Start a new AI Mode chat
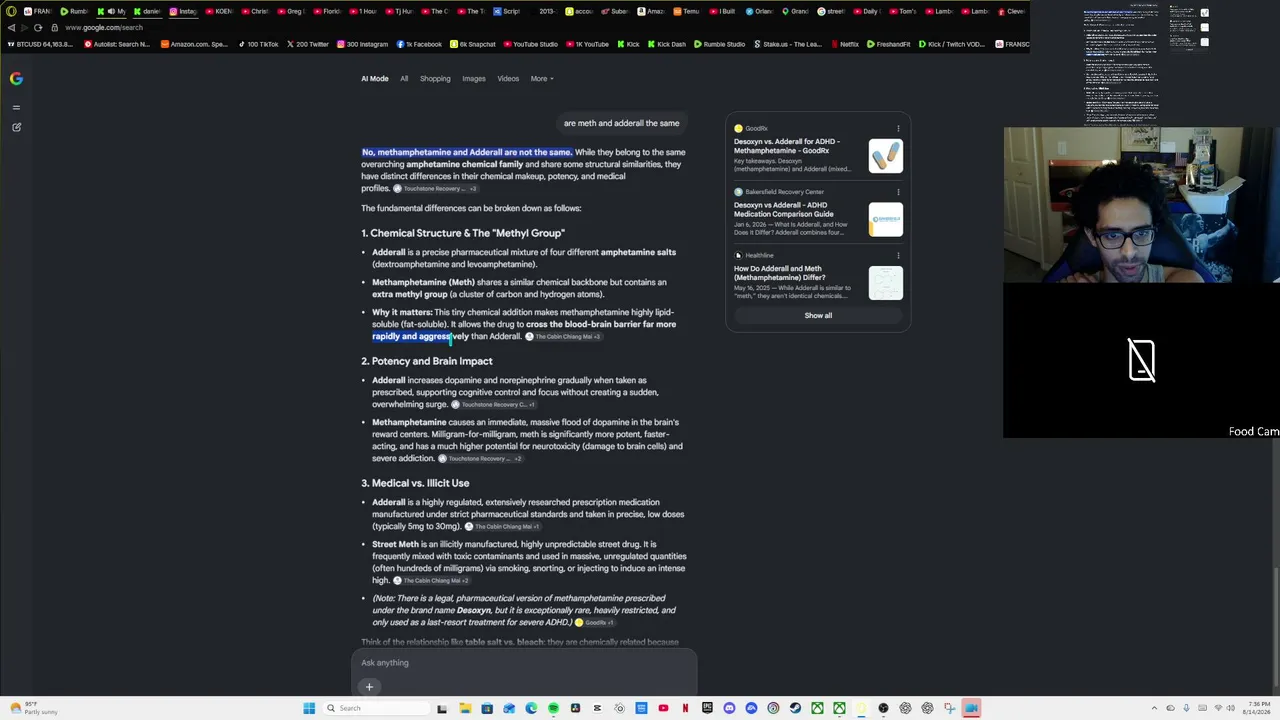This screenshot has width=1280, height=720. pos(16,127)
